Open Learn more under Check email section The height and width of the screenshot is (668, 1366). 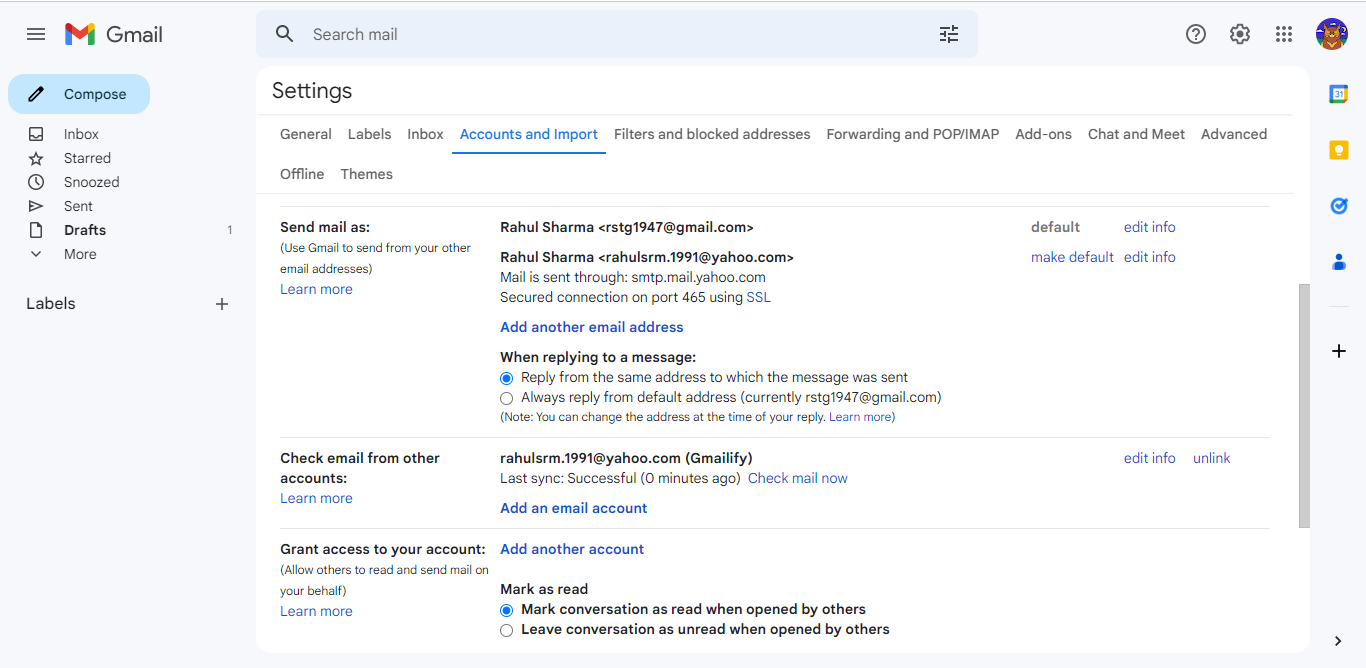tap(316, 498)
